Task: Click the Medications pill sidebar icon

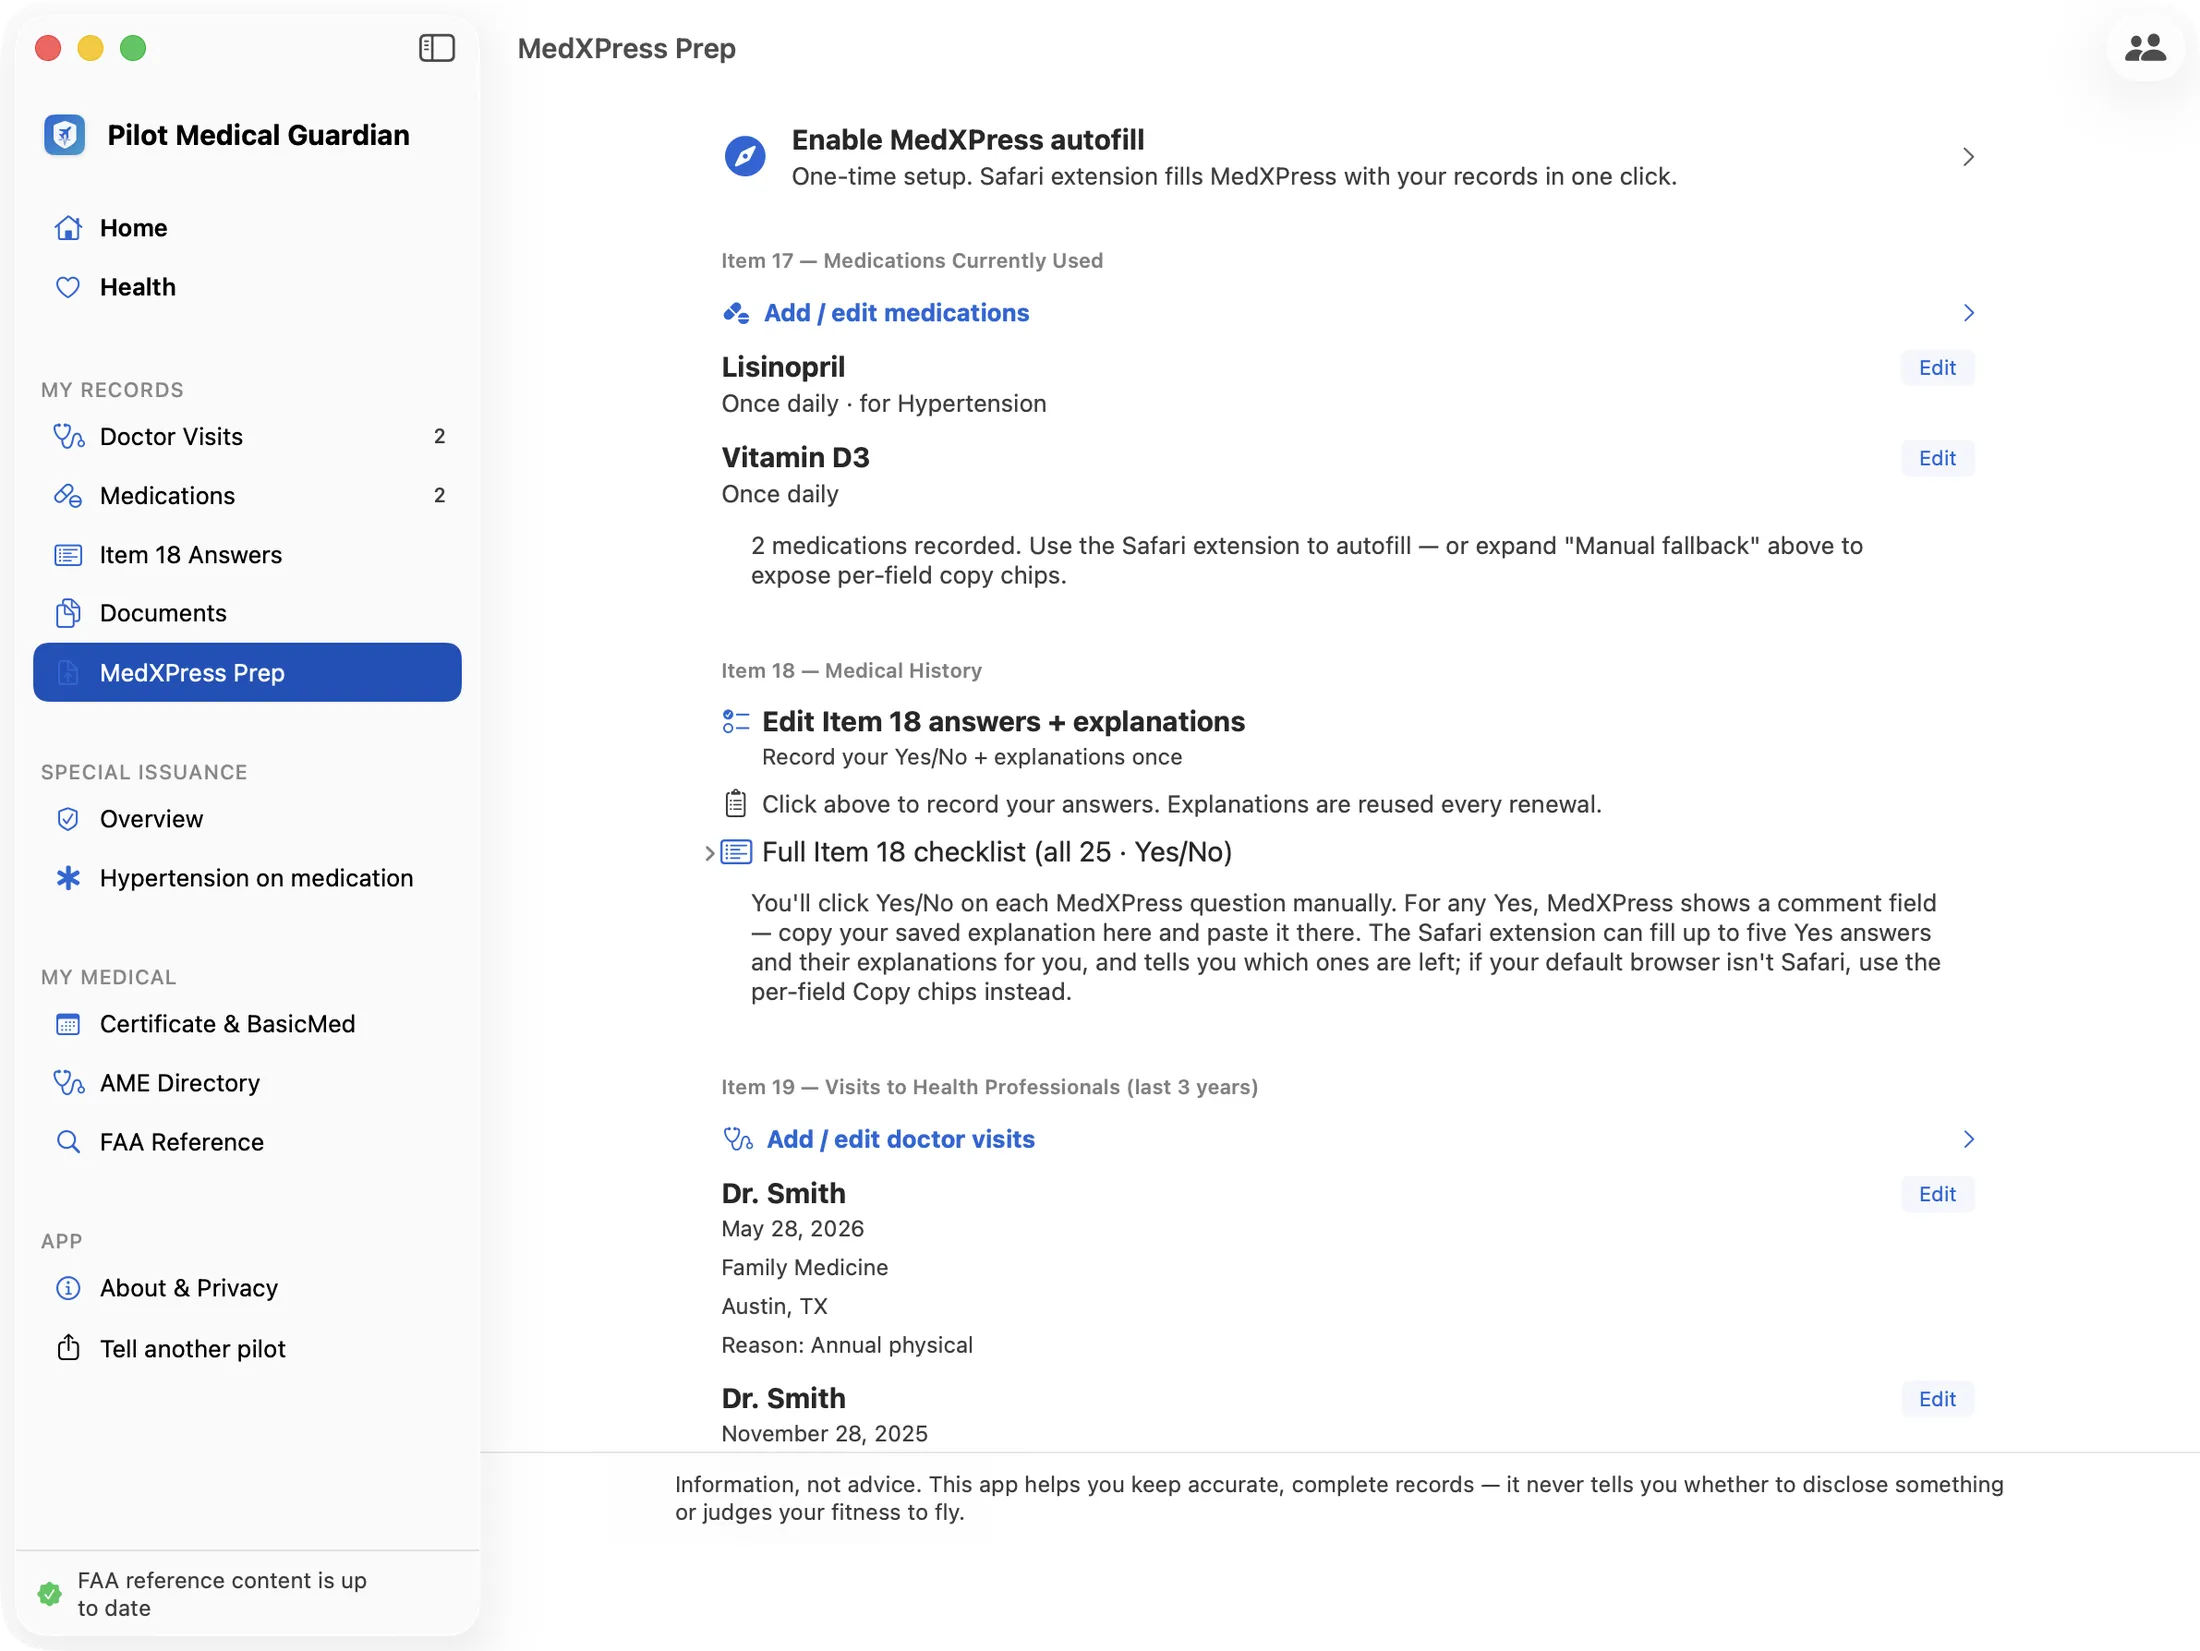Action: [68, 496]
